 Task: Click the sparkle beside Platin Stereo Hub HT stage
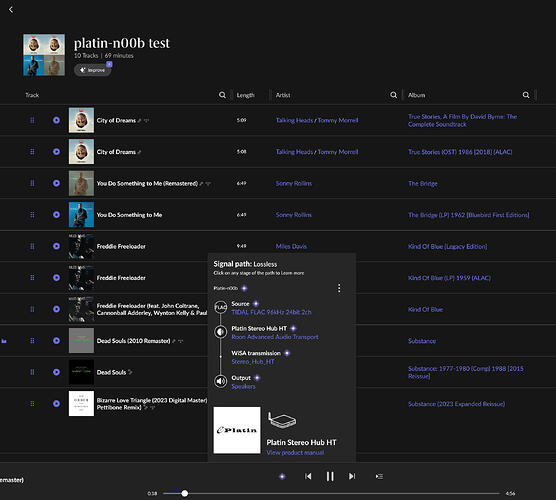coord(293,328)
